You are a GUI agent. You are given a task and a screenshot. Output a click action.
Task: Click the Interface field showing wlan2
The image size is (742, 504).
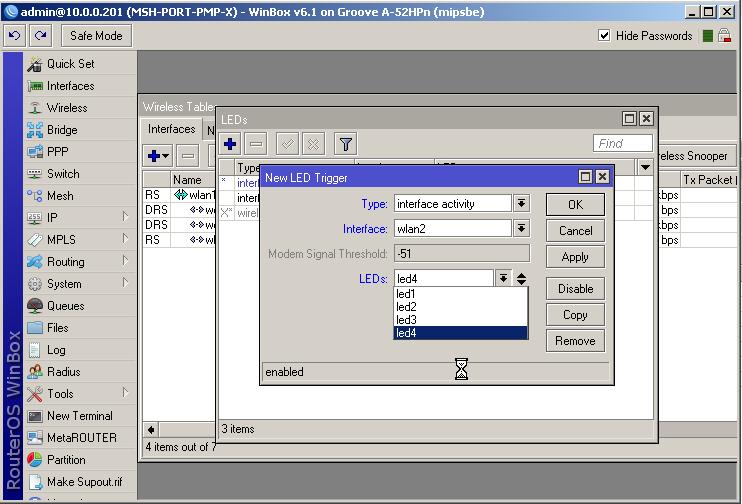pyautogui.click(x=452, y=229)
